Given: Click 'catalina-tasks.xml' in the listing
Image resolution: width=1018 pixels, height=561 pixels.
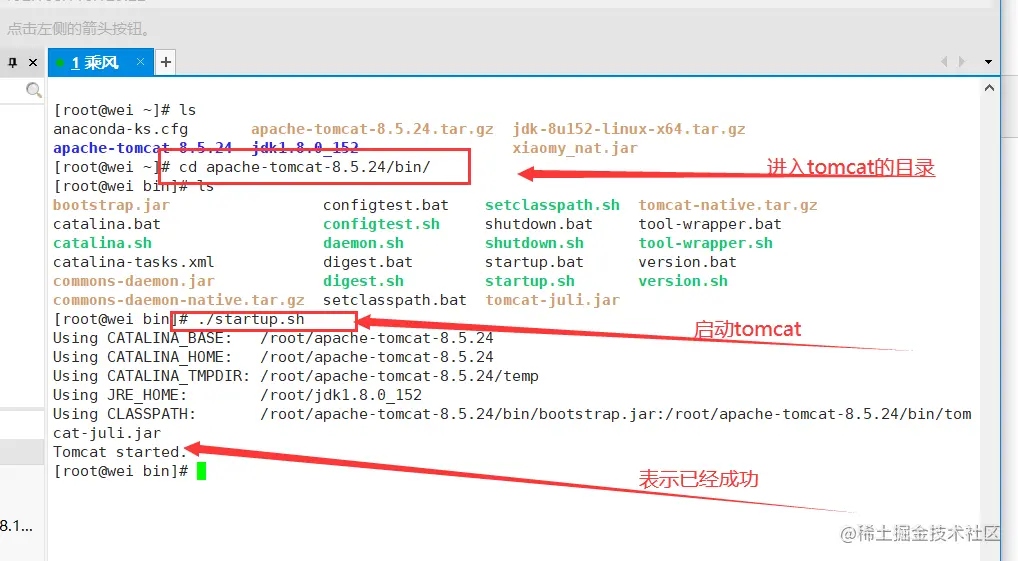Looking at the screenshot, I should coord(134,262).
